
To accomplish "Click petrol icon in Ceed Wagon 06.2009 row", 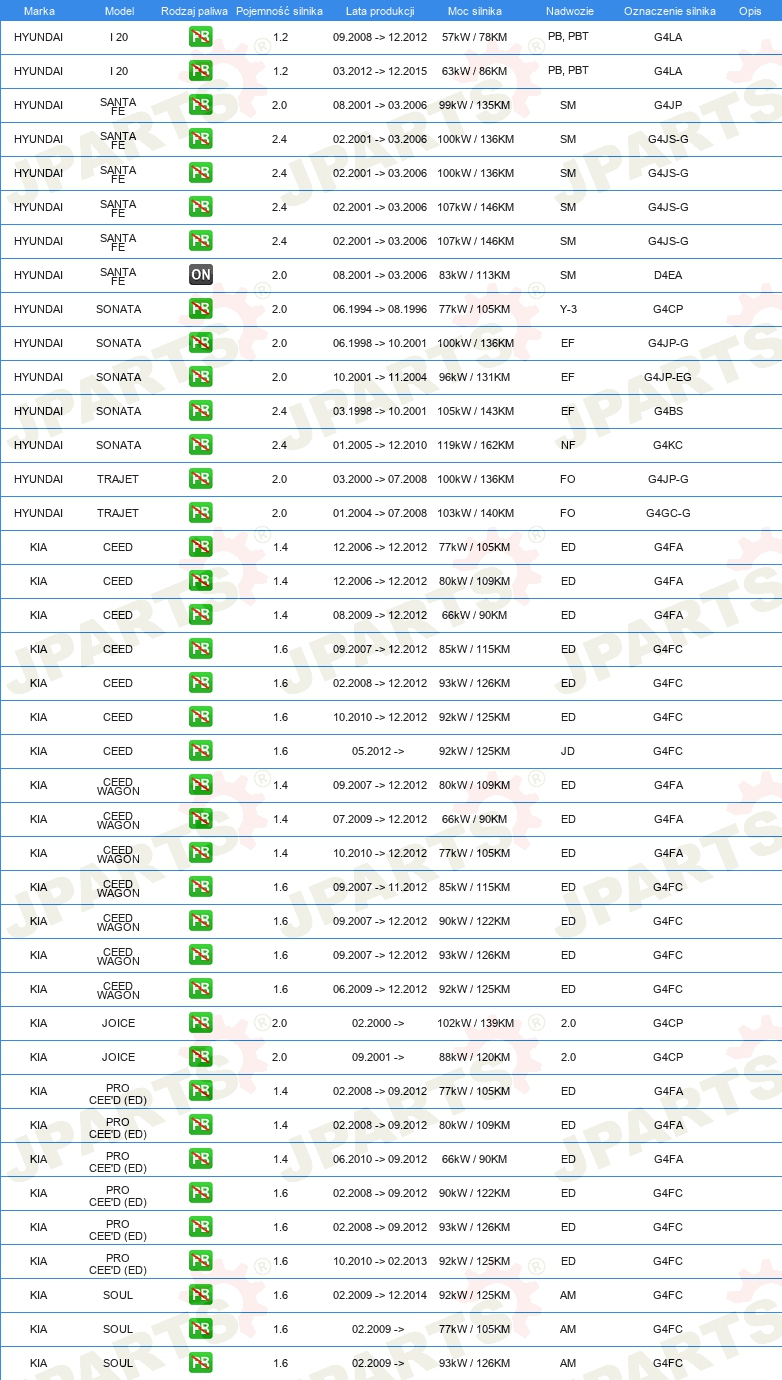I will tap(201, 989).
